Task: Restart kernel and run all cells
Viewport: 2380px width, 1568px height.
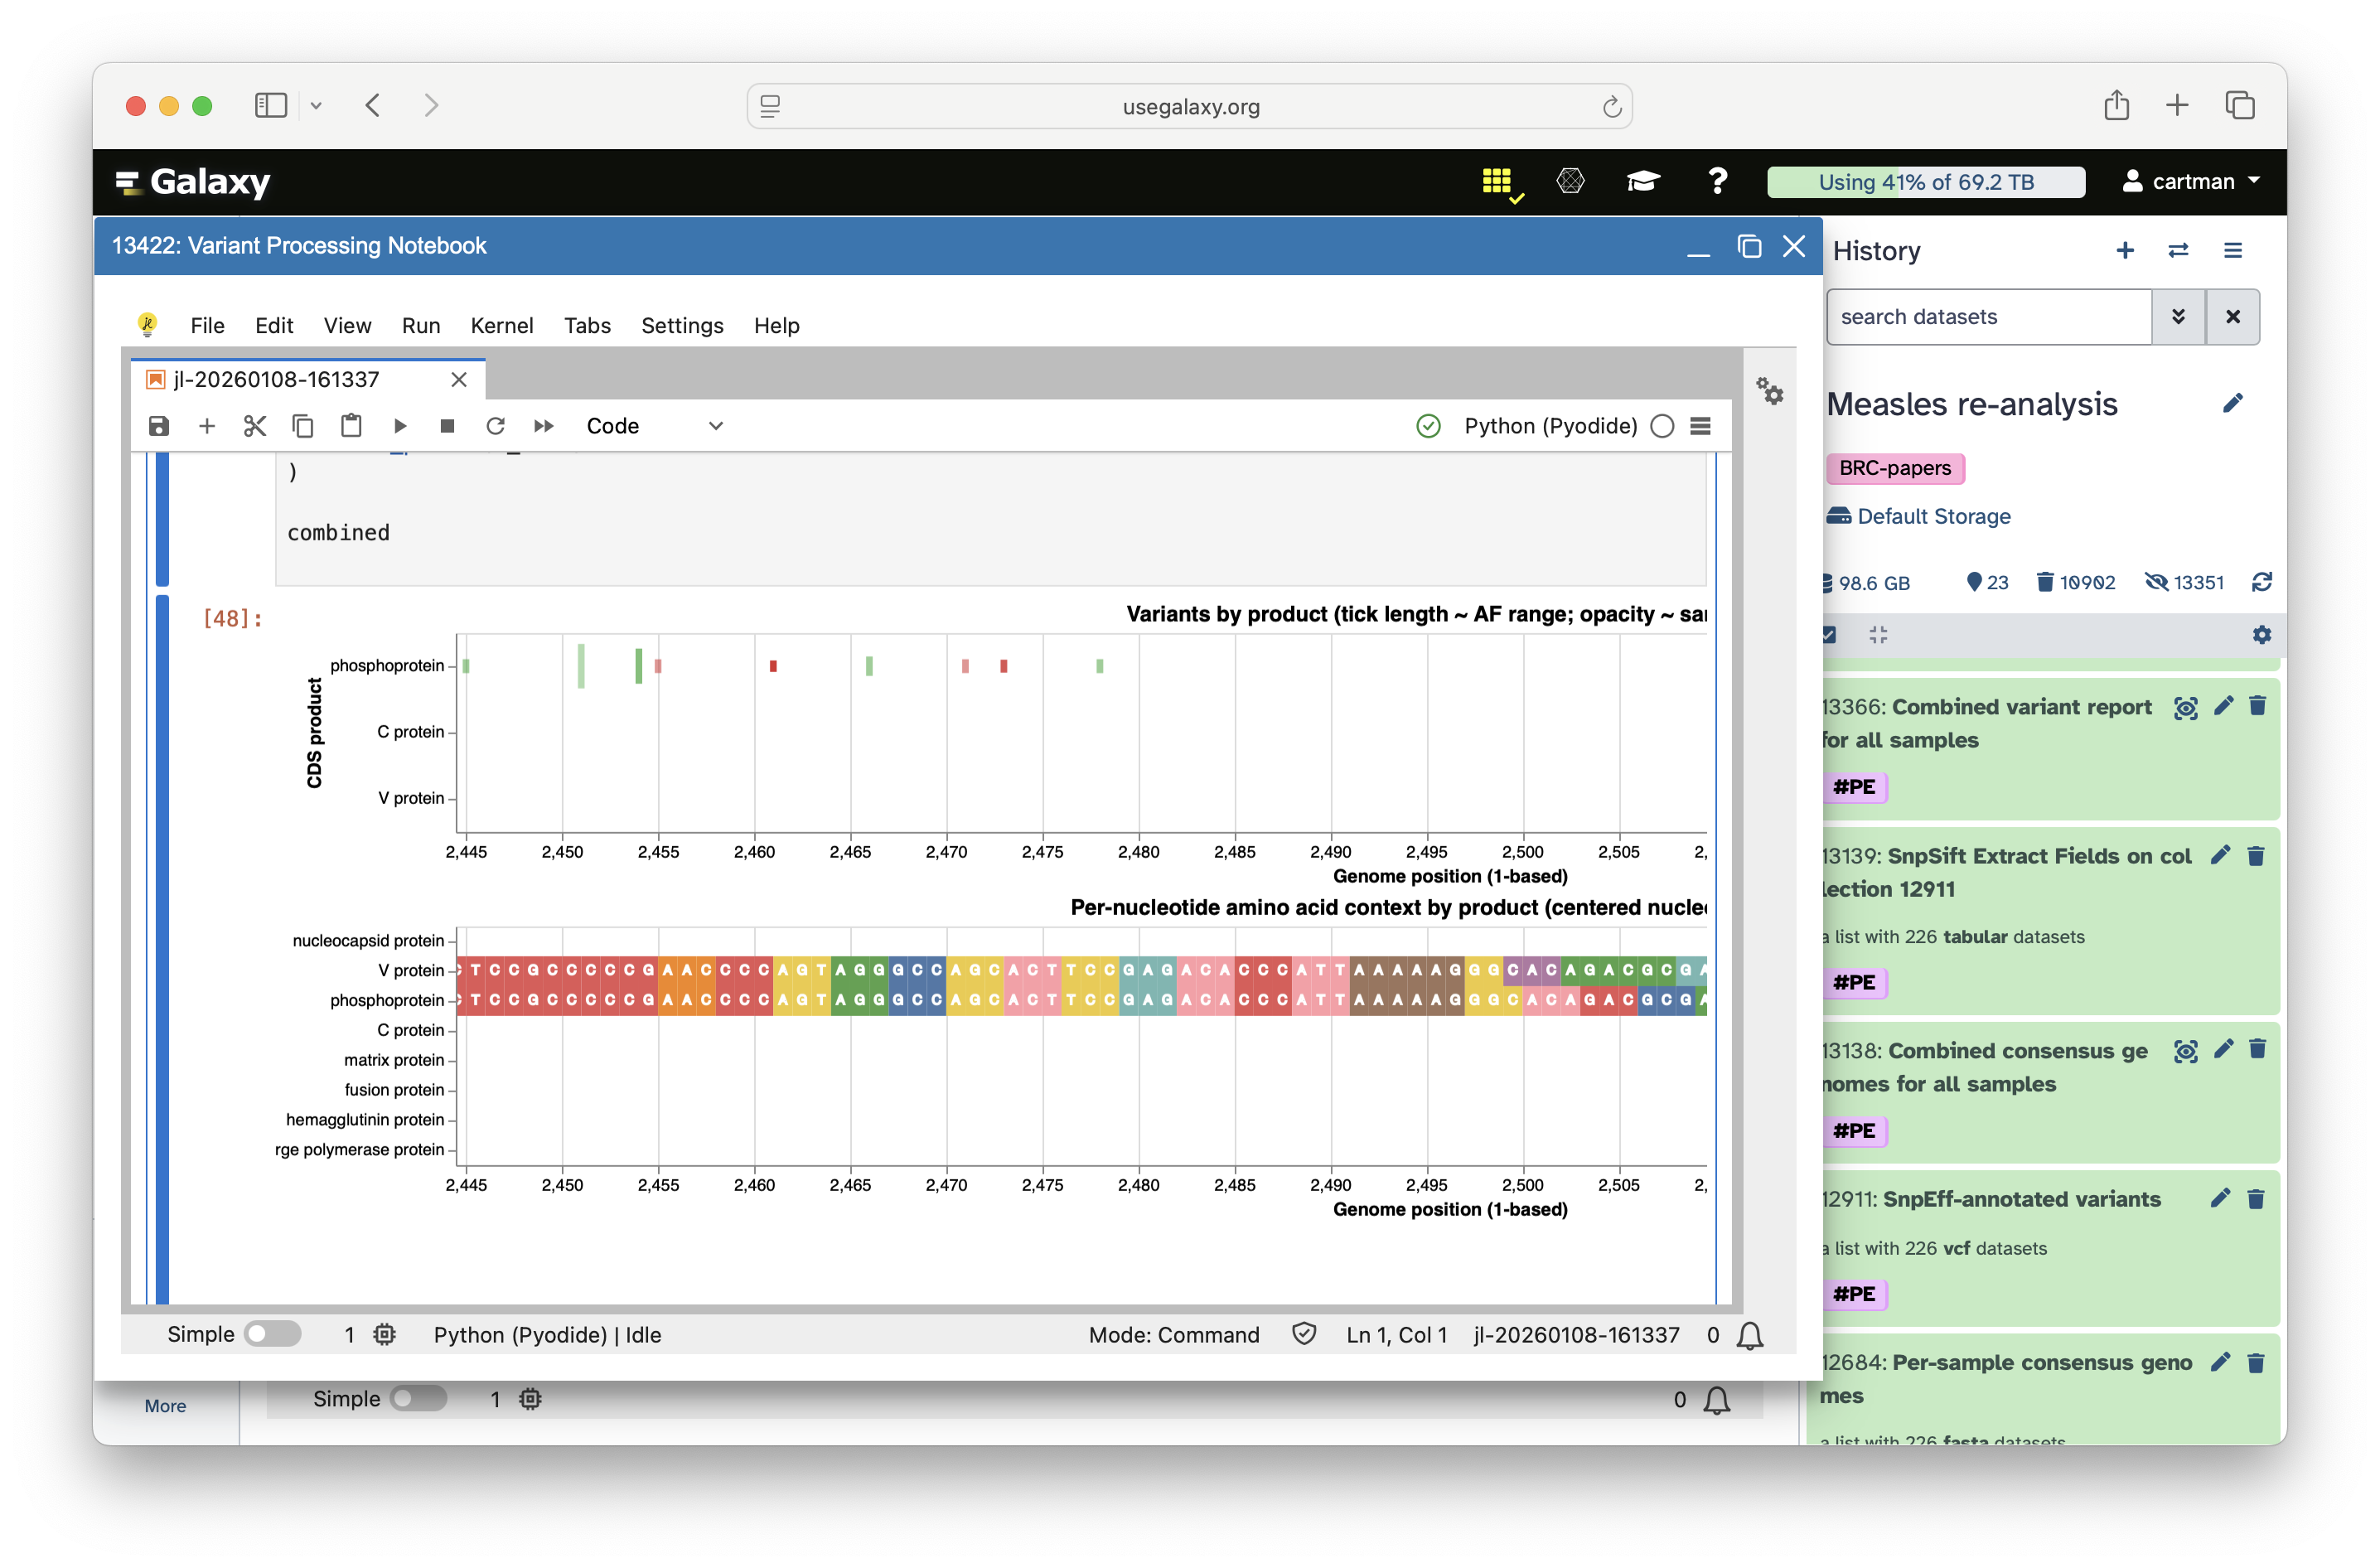Action: click(x=544, y=426)
